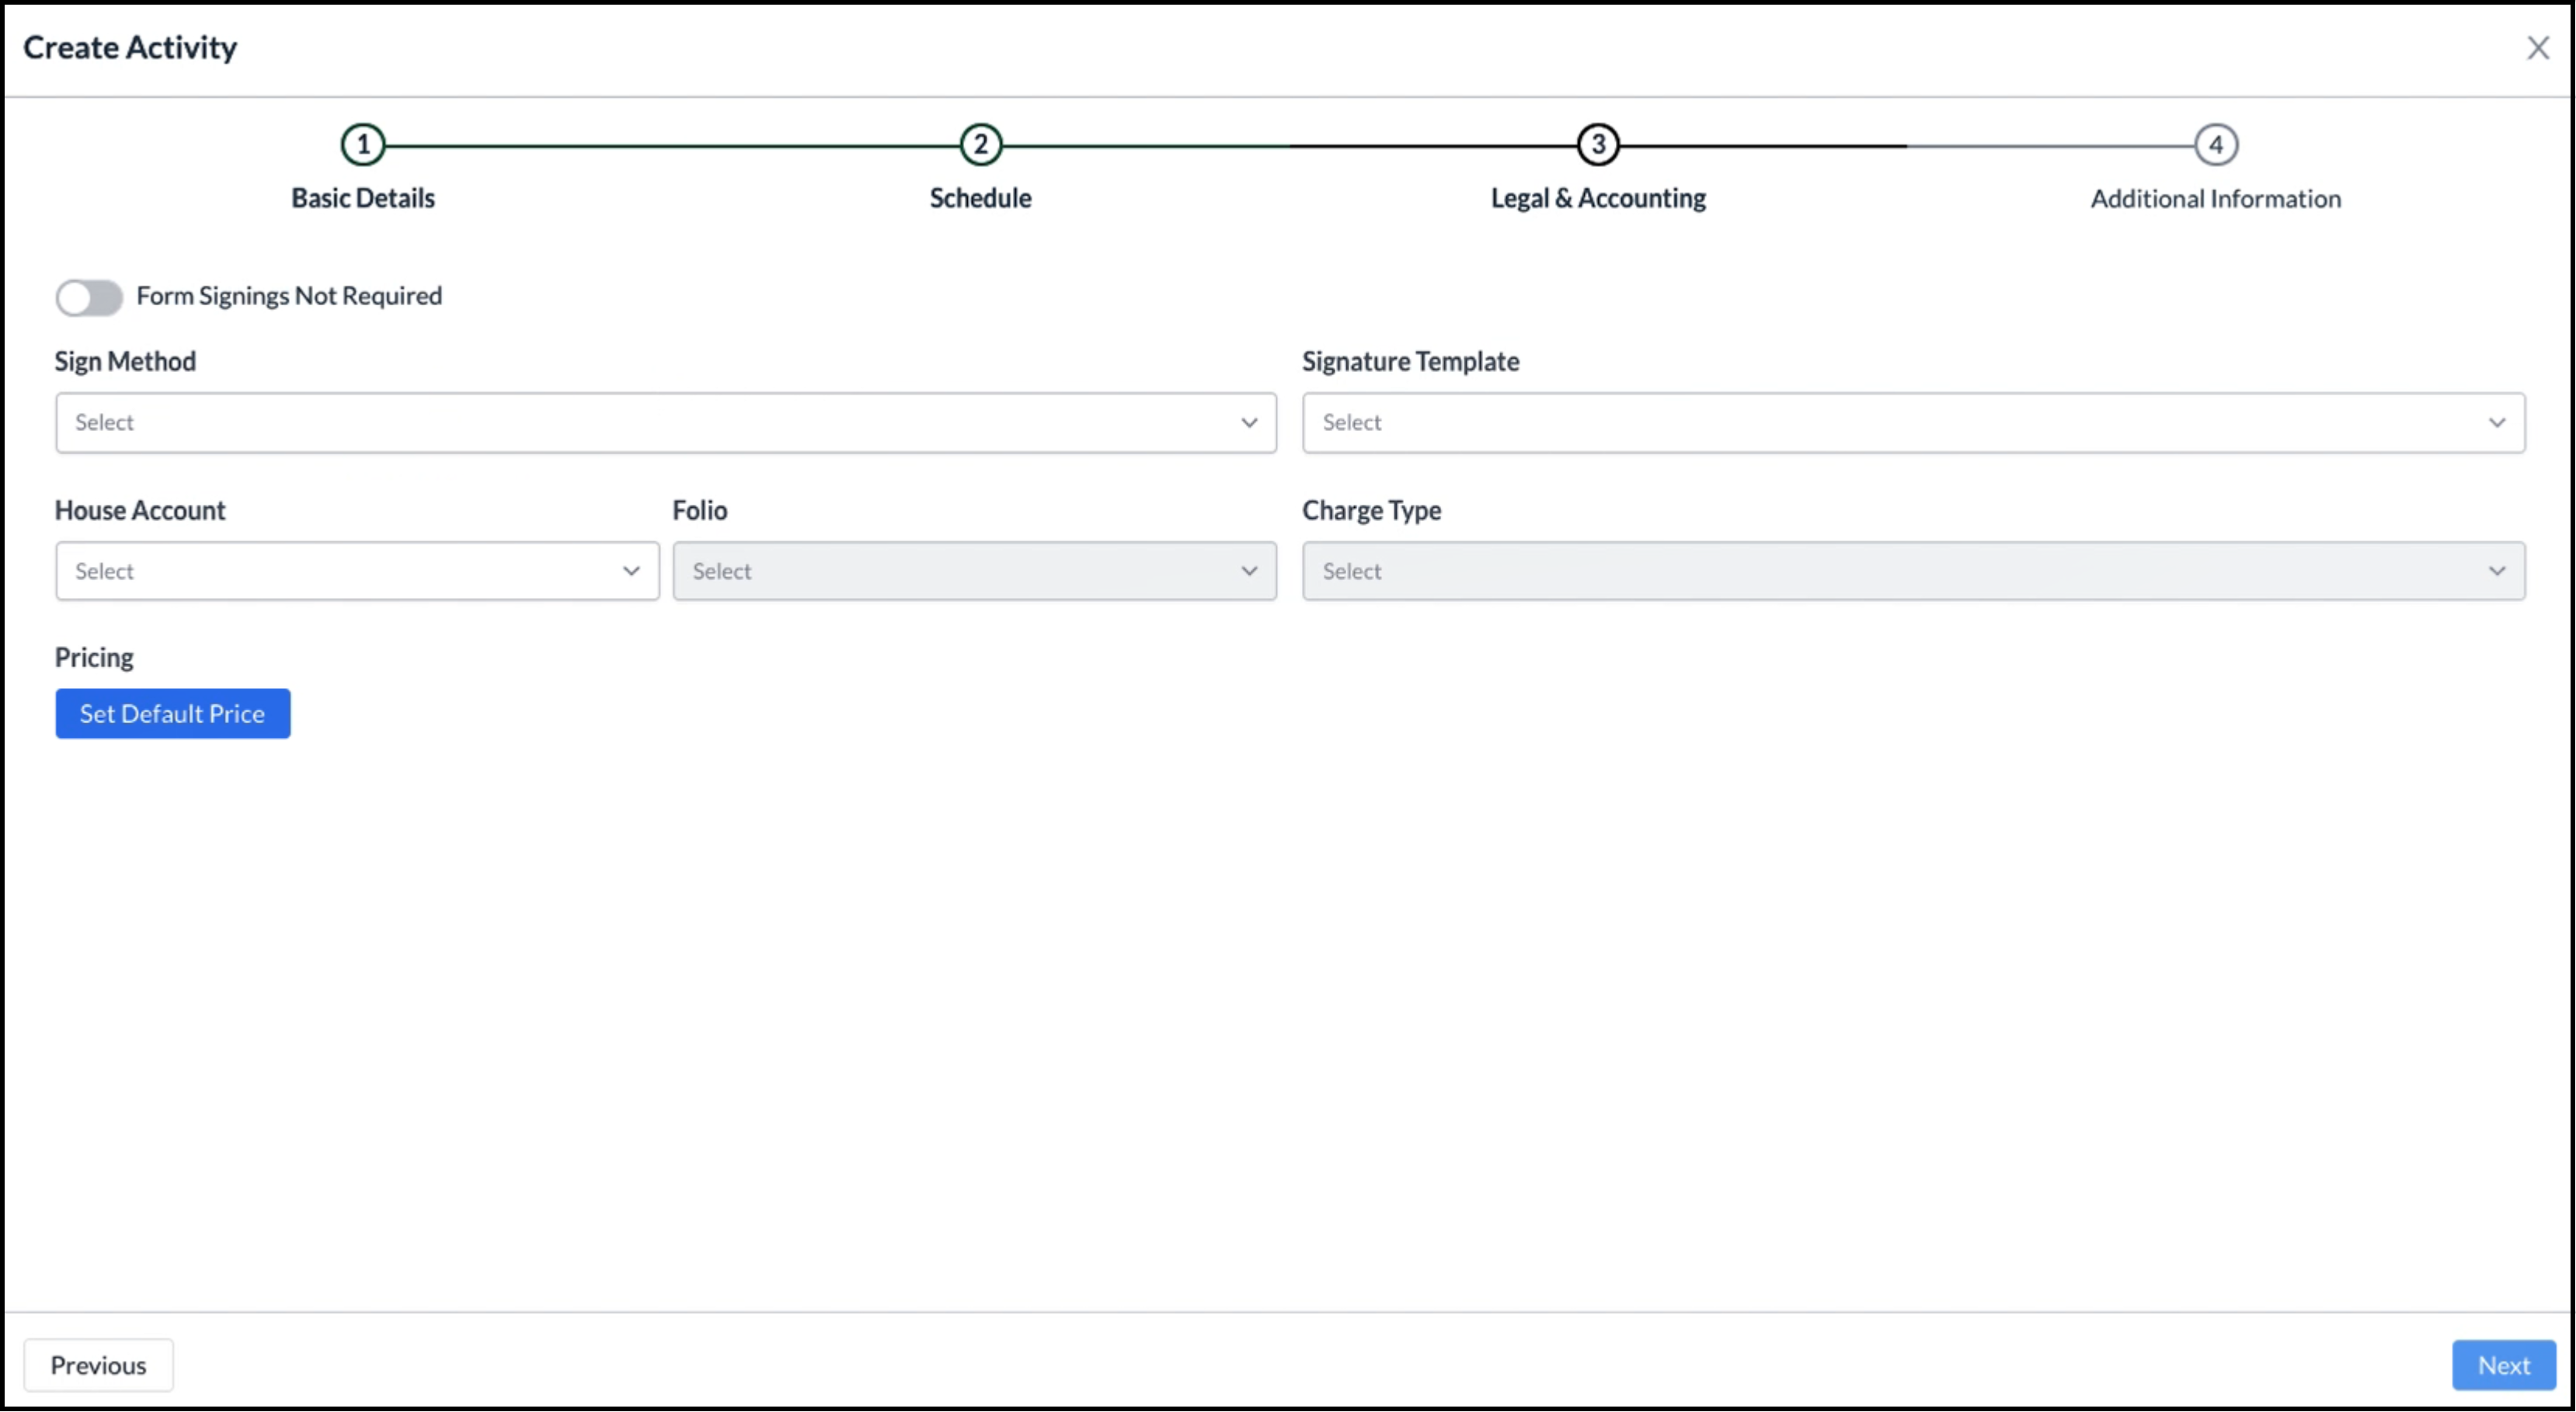
Task: Click the Folio dropdown chevron icon
Action: point(1249,571)
